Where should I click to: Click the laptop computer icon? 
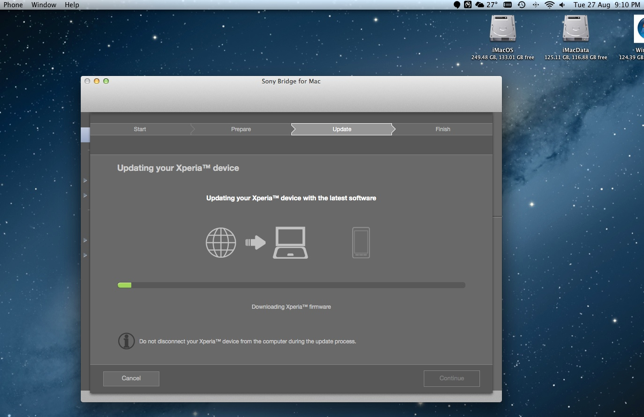point(290,243)
